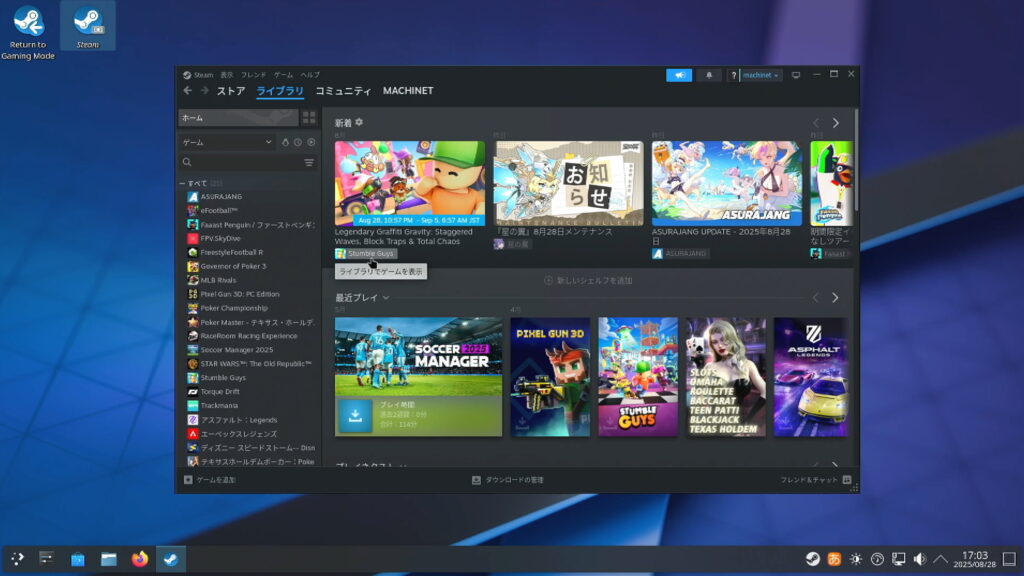This screenshot has height=576, width=1024.
Task: Collapse the すべて game list category
Action: (182, 184)
